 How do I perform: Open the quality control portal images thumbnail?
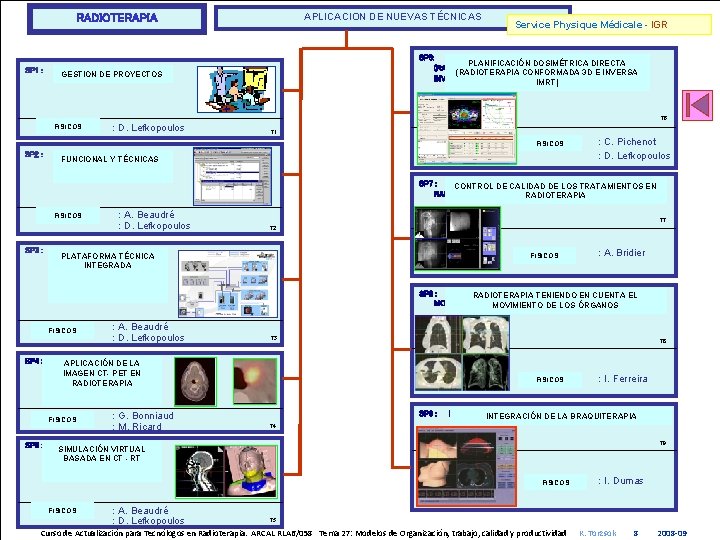(x=457, y=238)
